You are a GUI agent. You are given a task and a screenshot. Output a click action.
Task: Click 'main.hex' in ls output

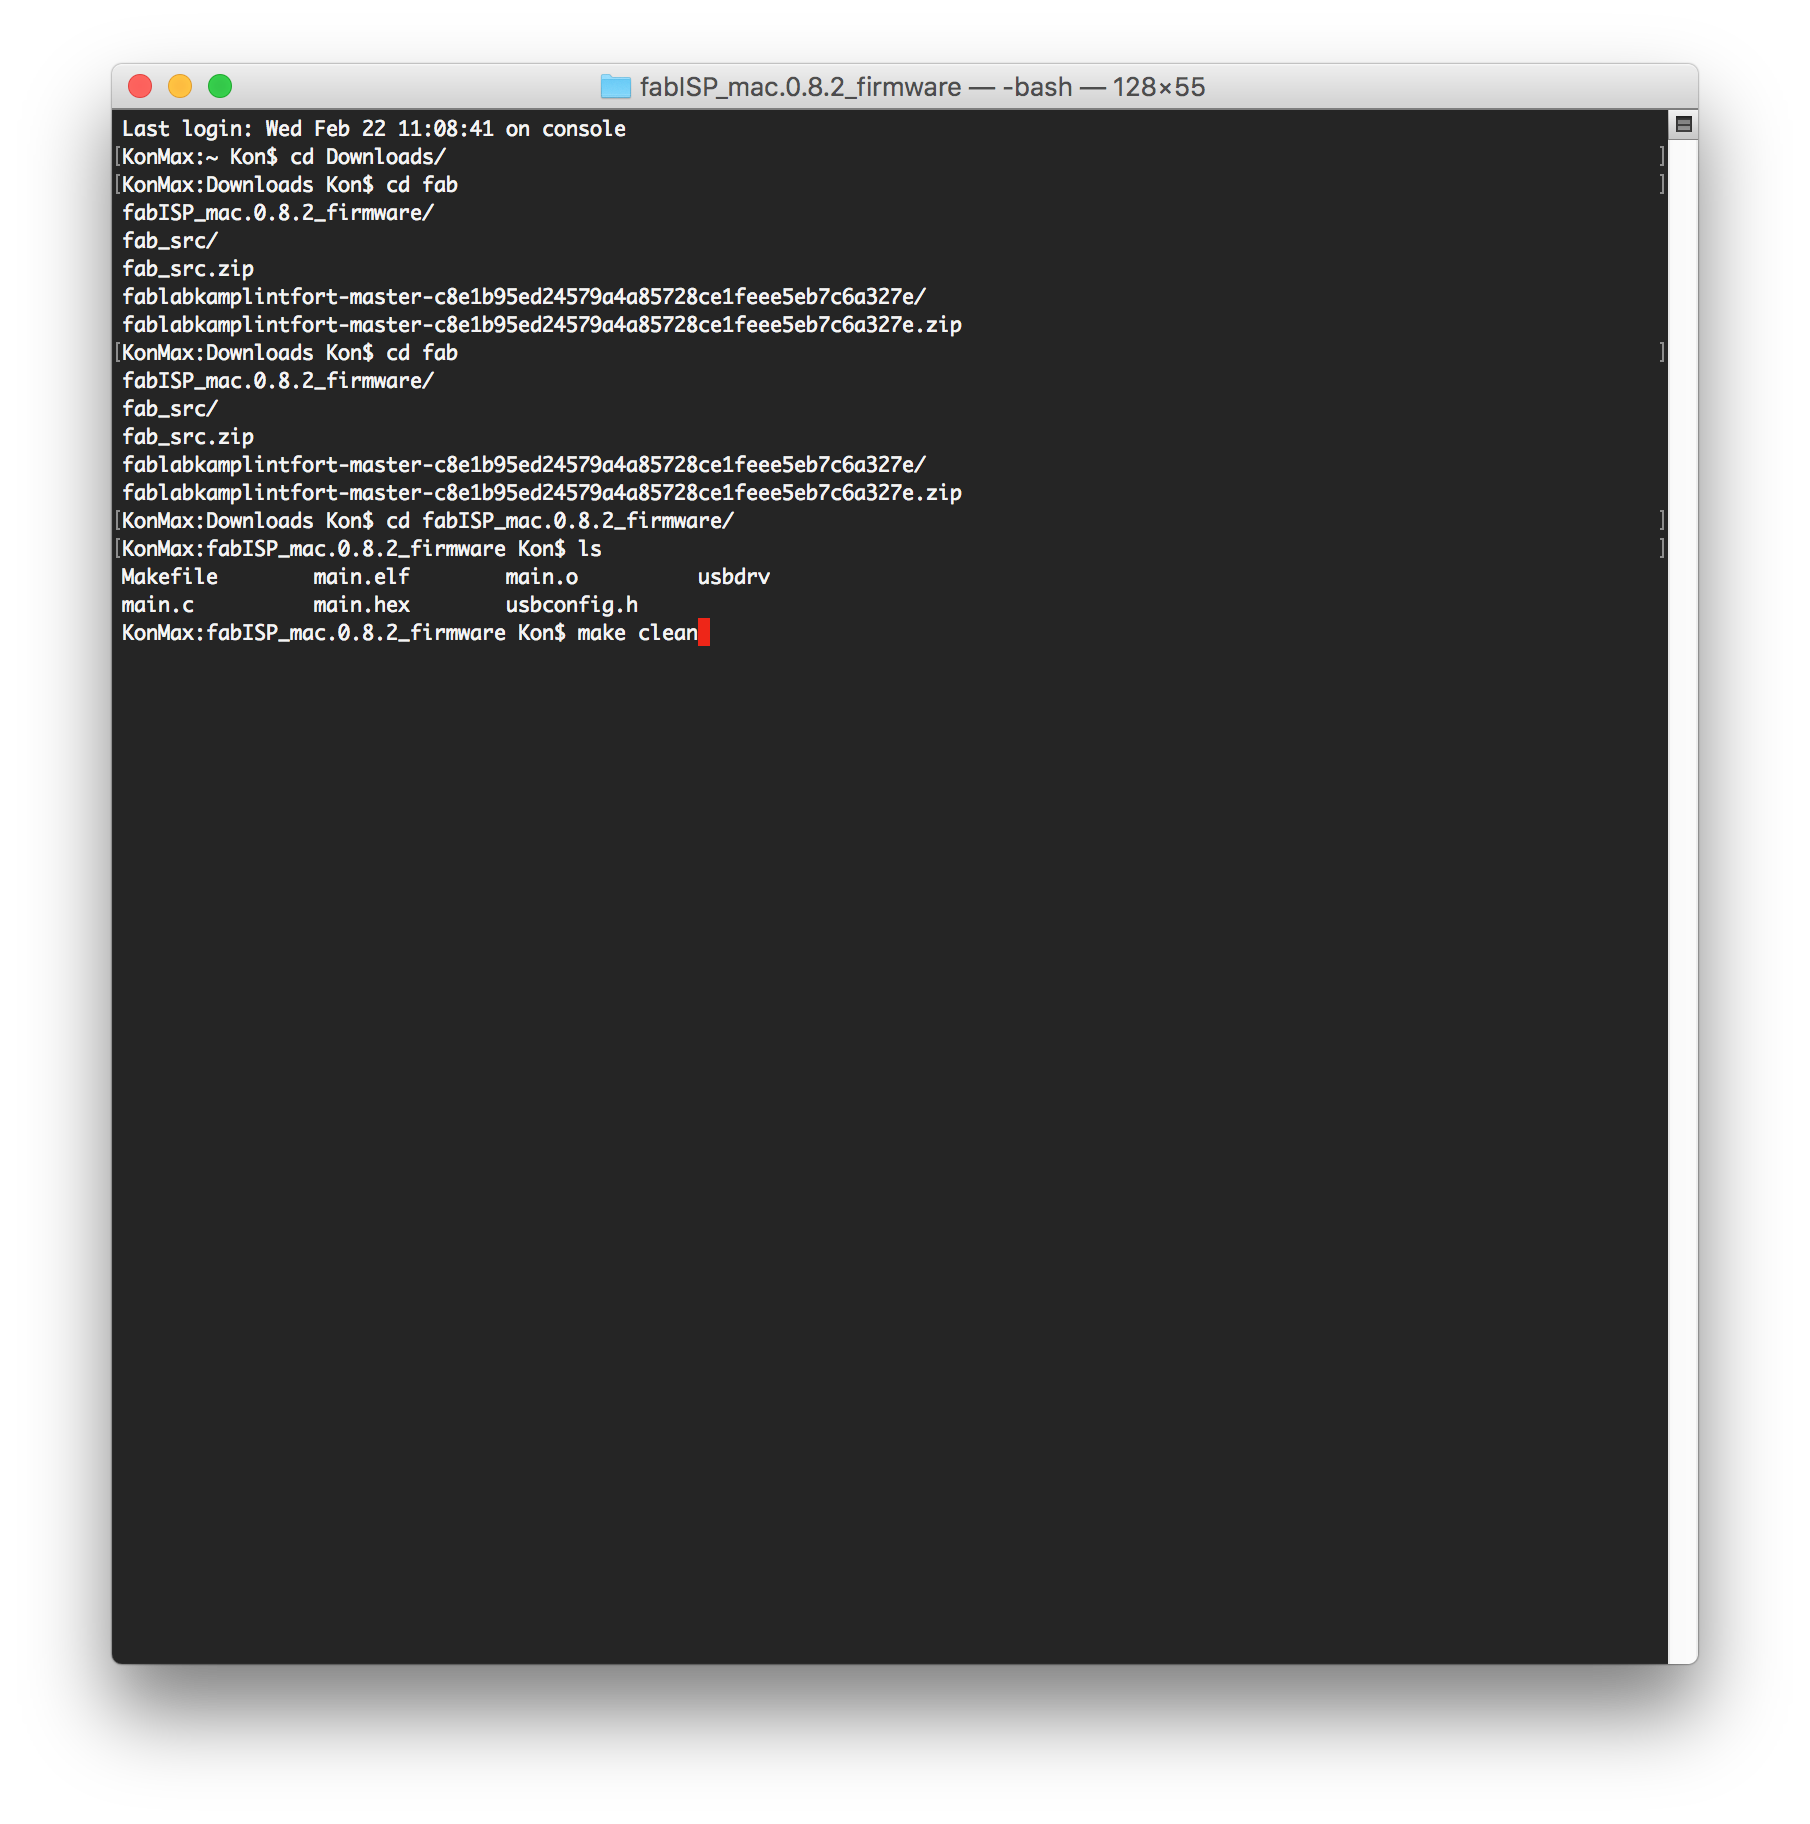(362, 605)
